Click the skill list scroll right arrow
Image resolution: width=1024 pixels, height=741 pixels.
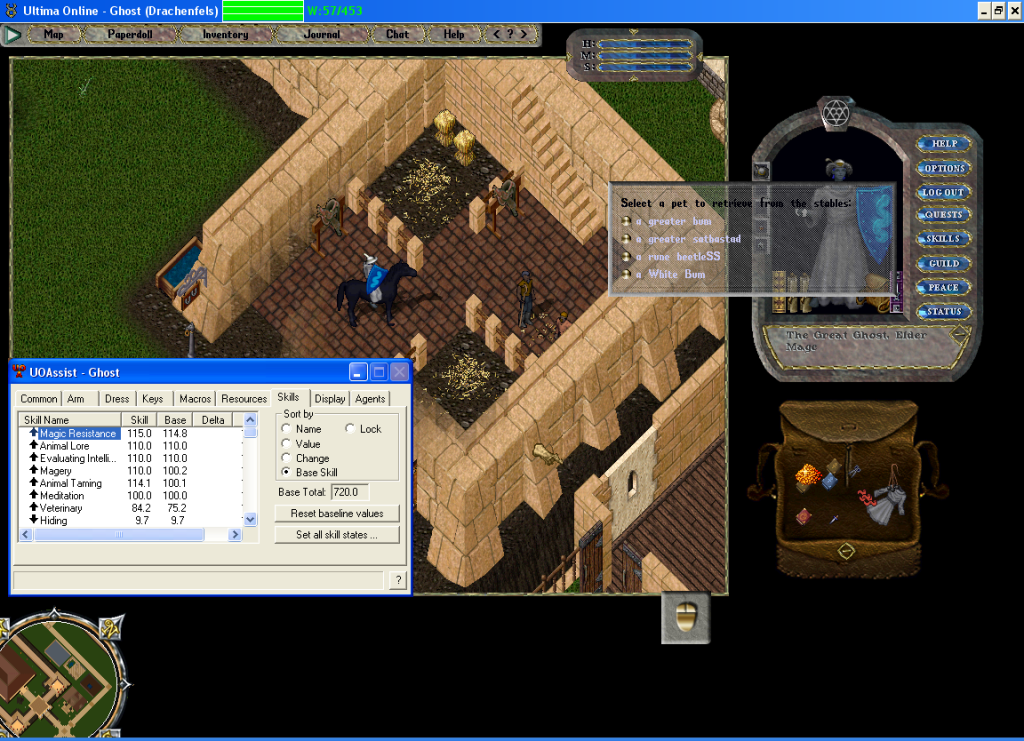point(235,534)
